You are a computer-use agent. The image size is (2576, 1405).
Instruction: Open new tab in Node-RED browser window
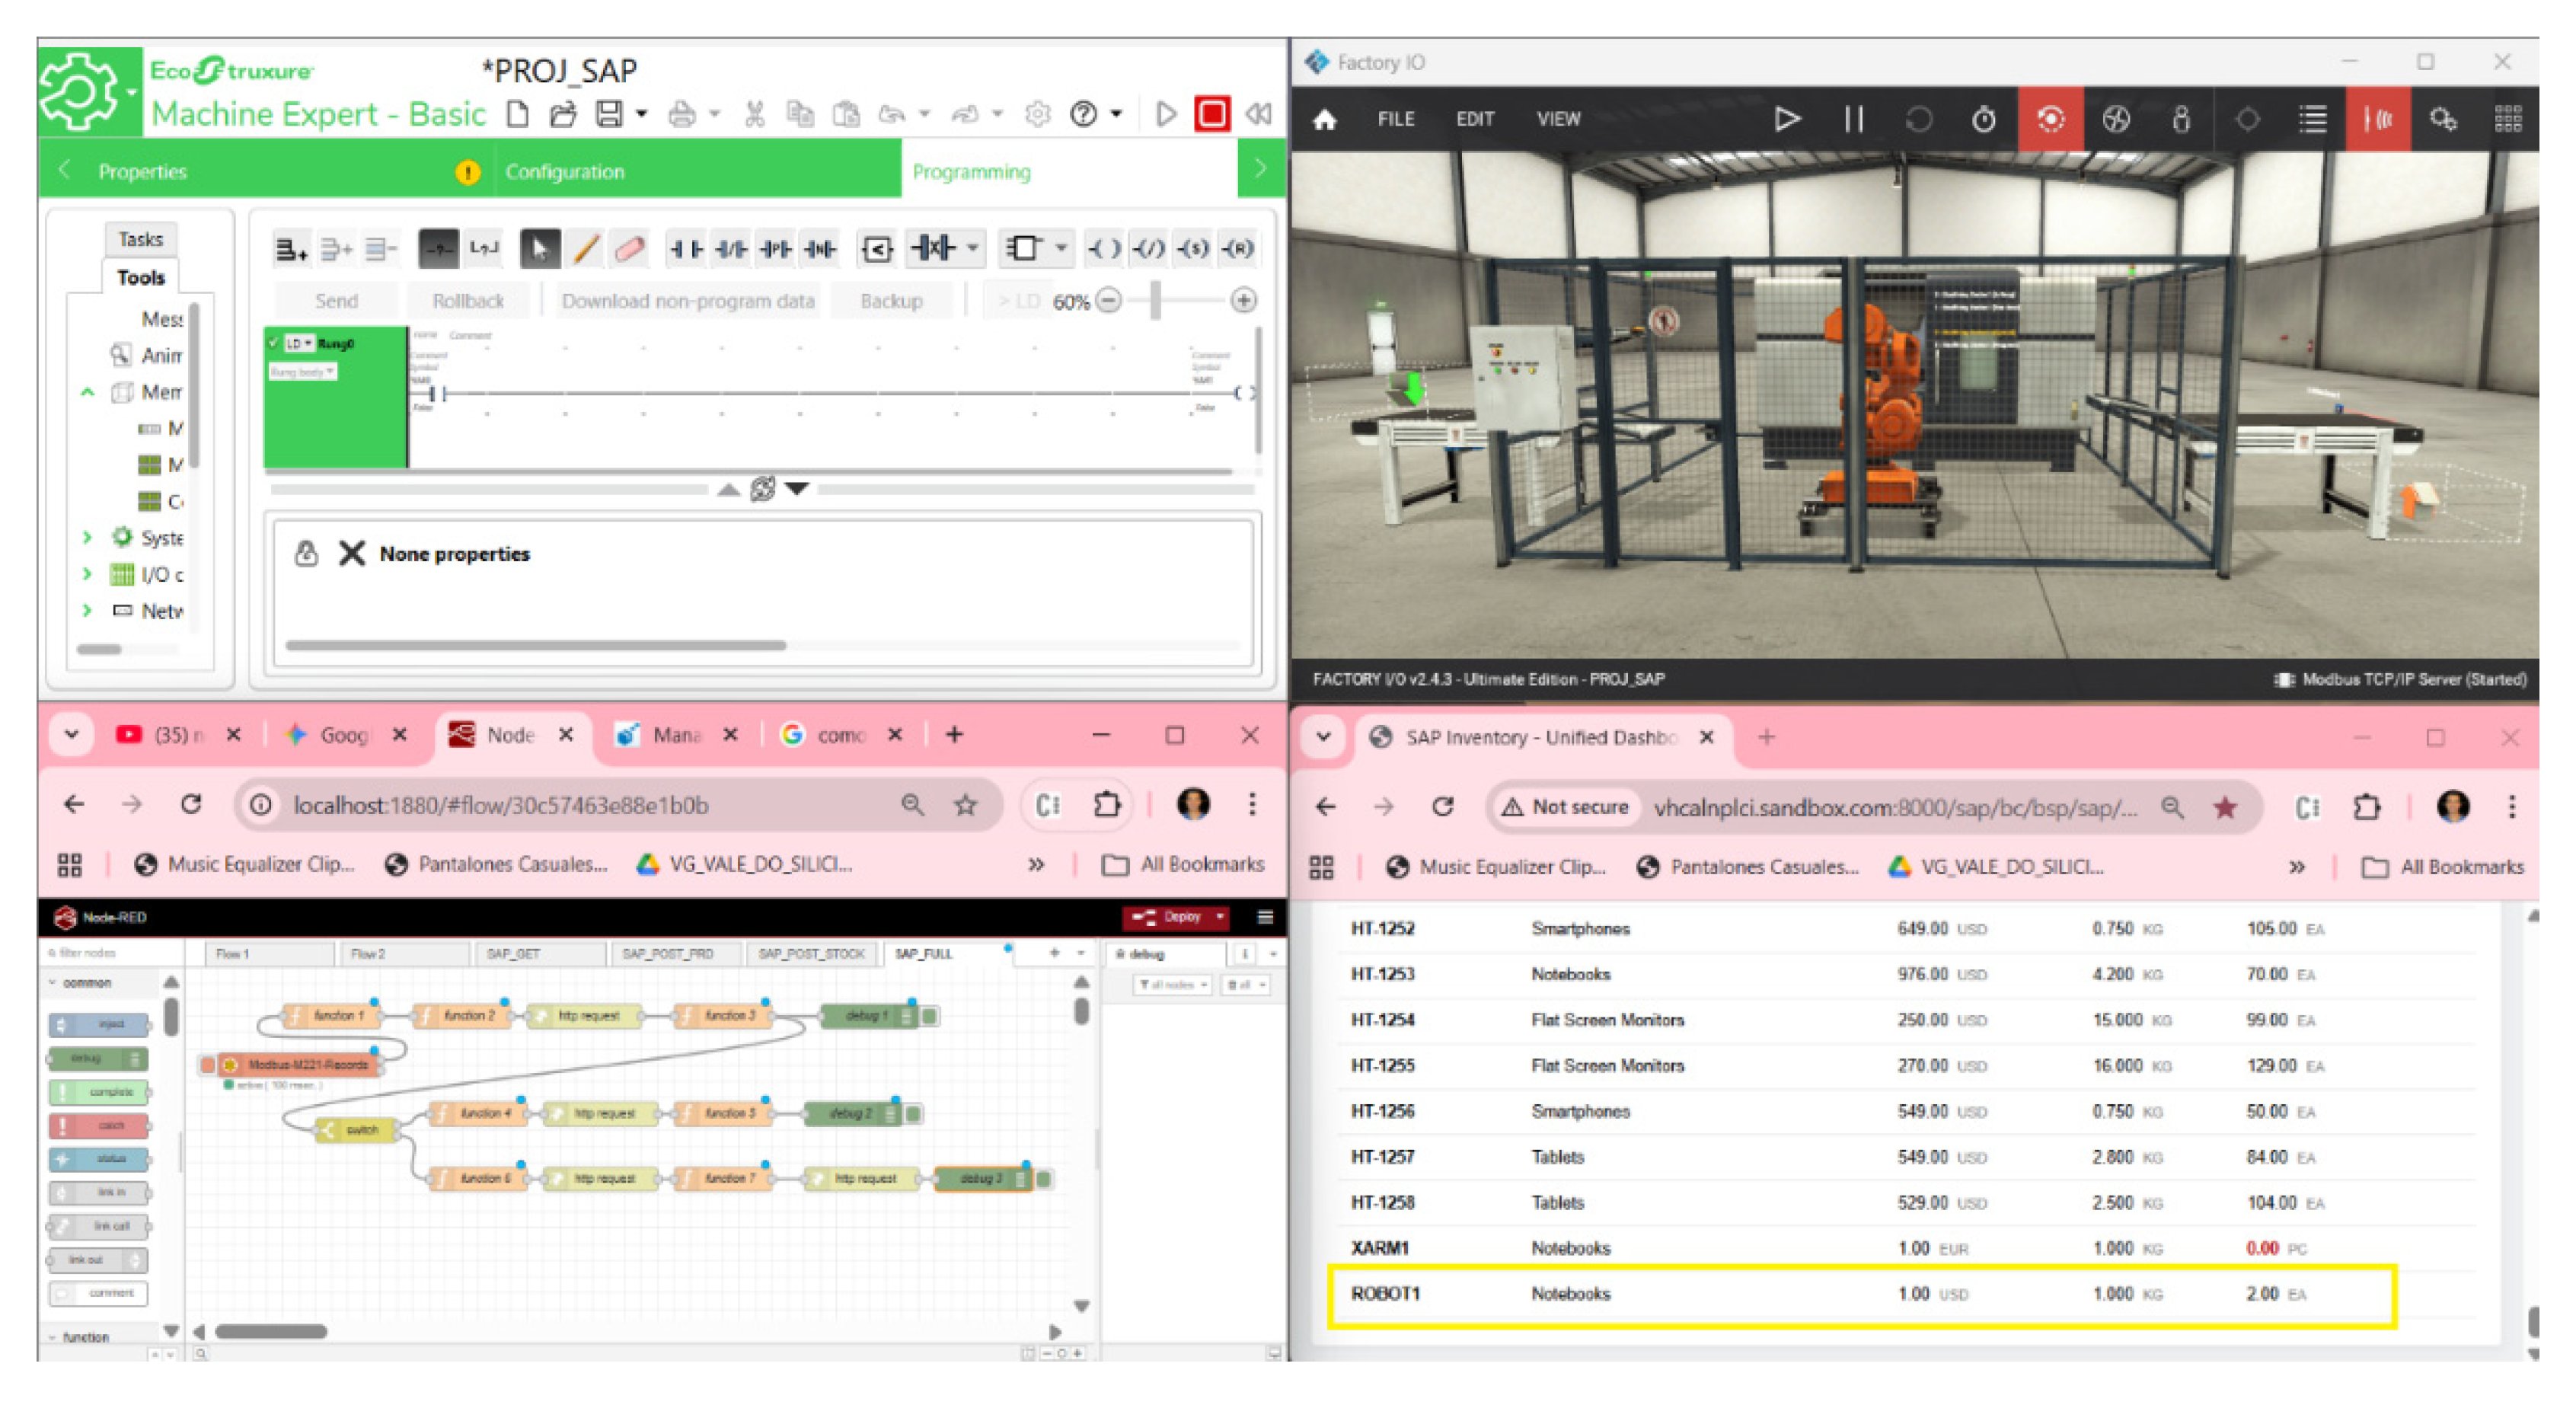click(954, 736)
